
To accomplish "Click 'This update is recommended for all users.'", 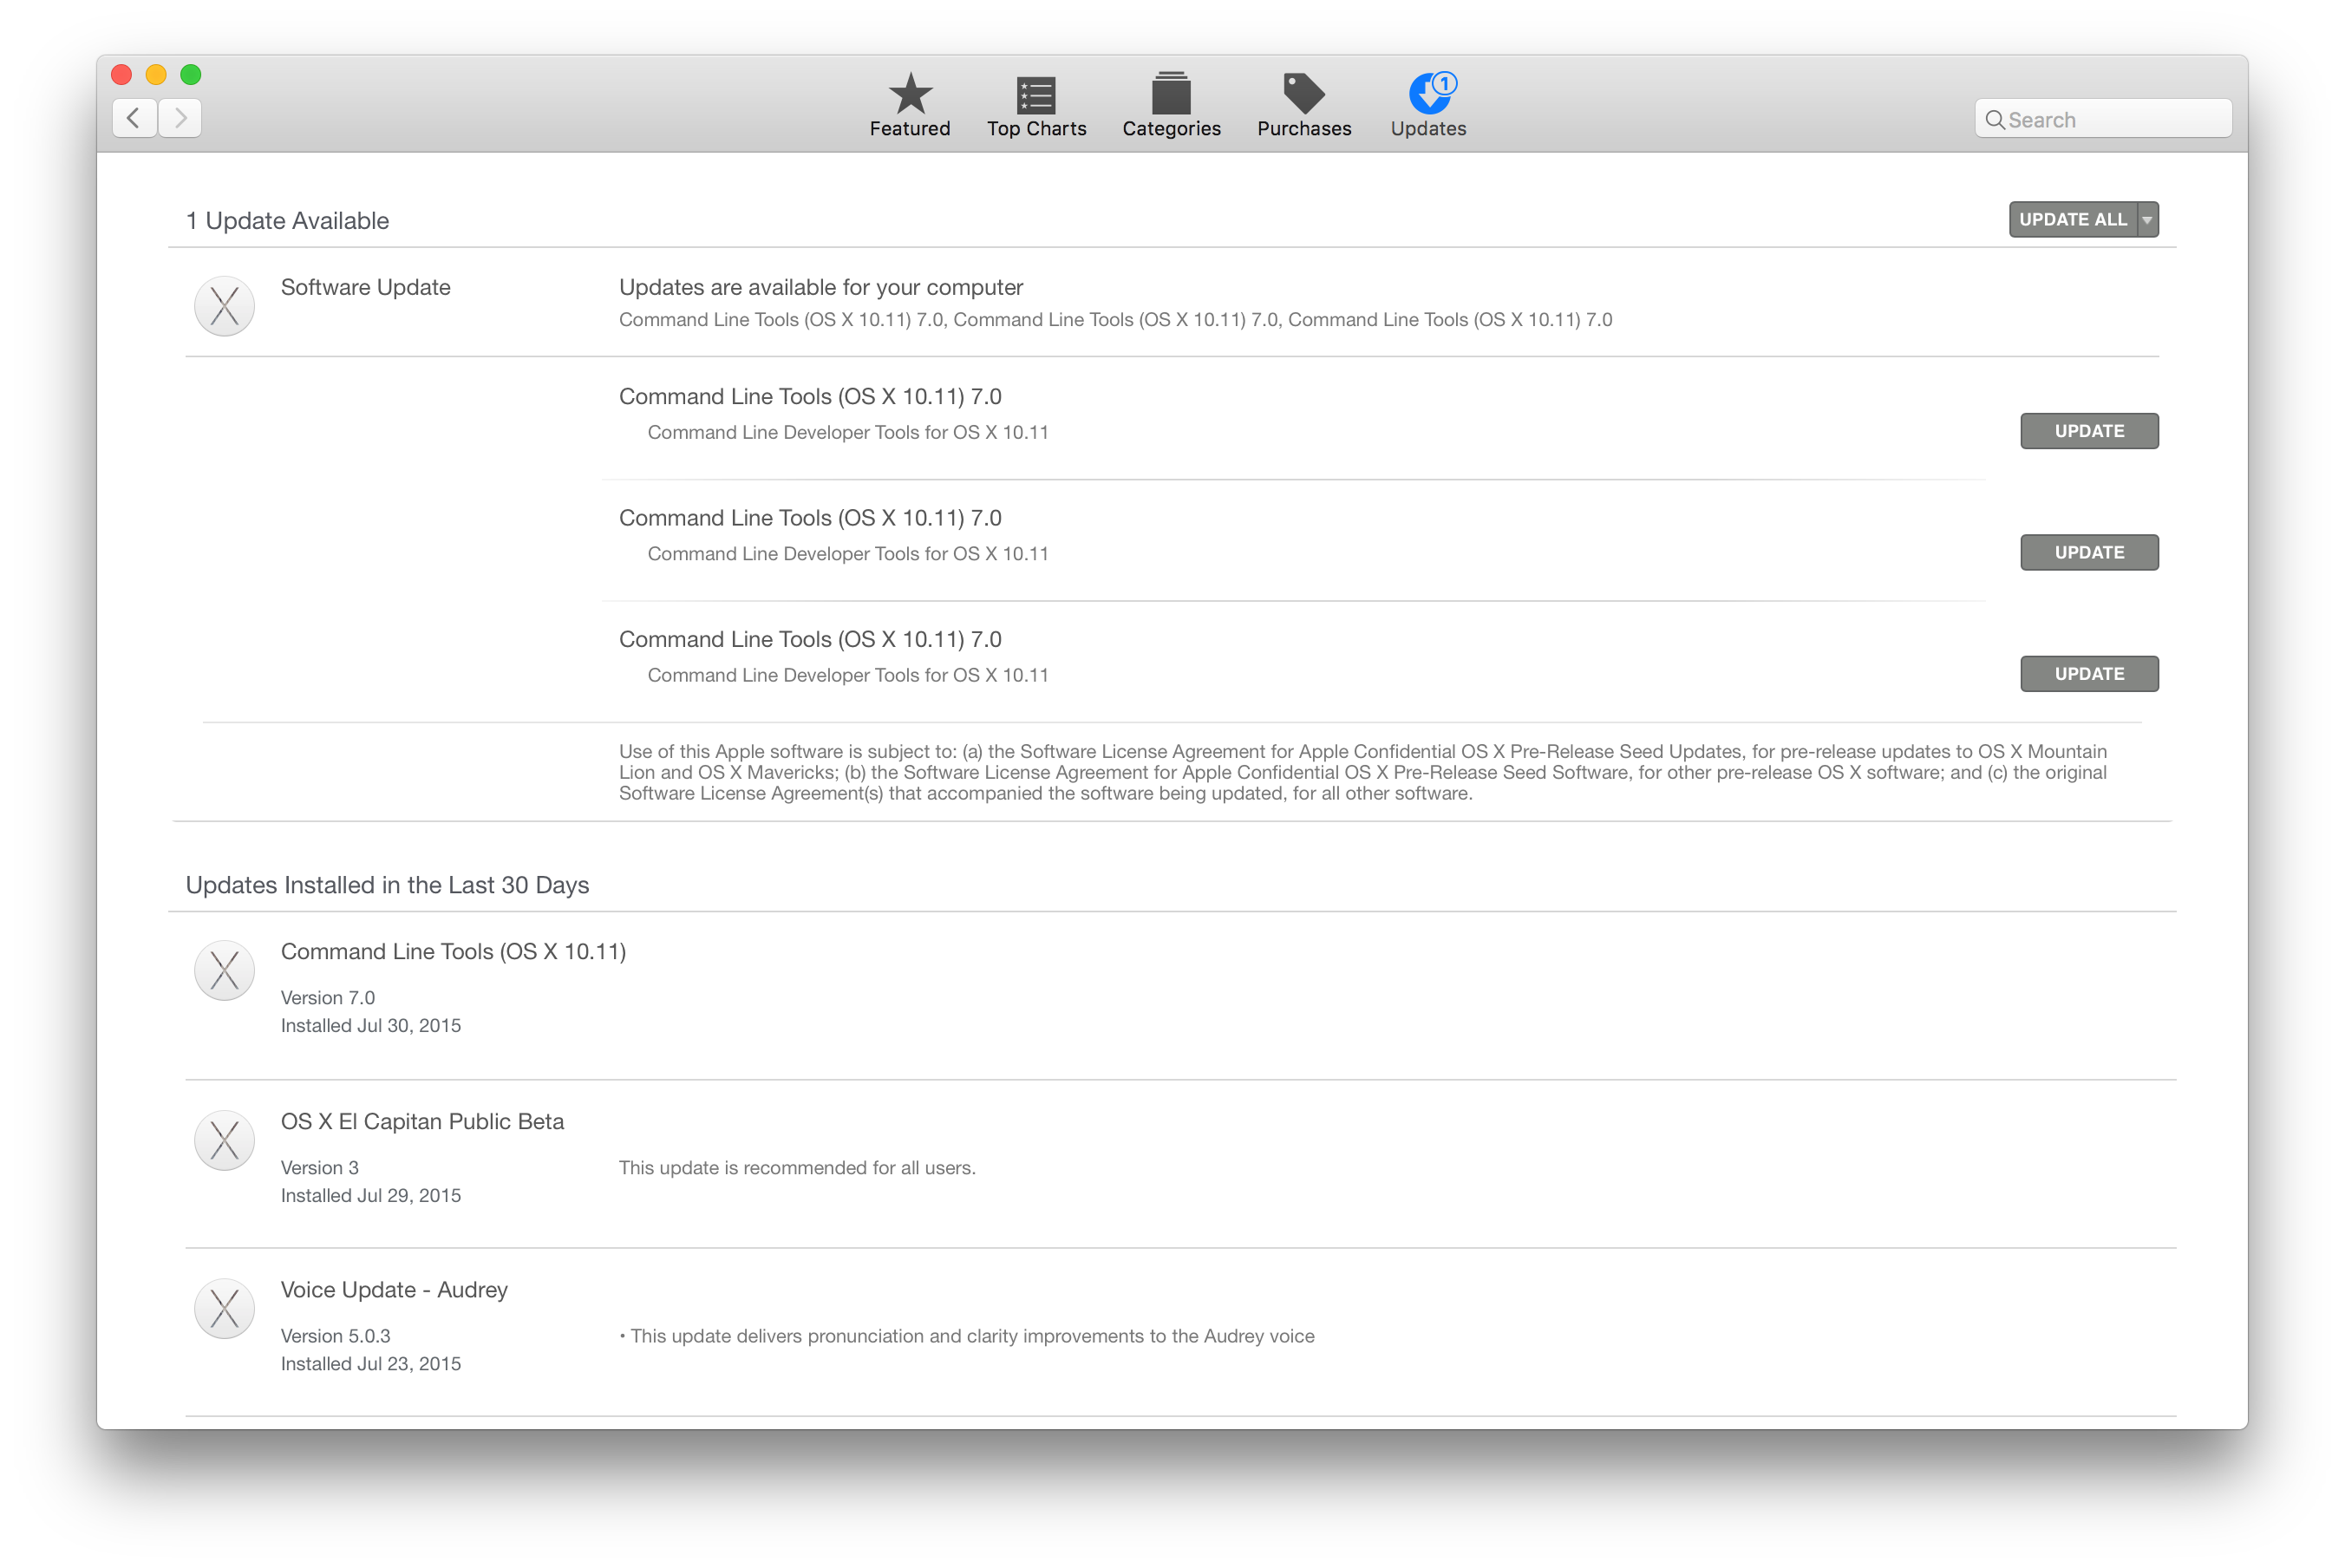I will click(797, 1168).
